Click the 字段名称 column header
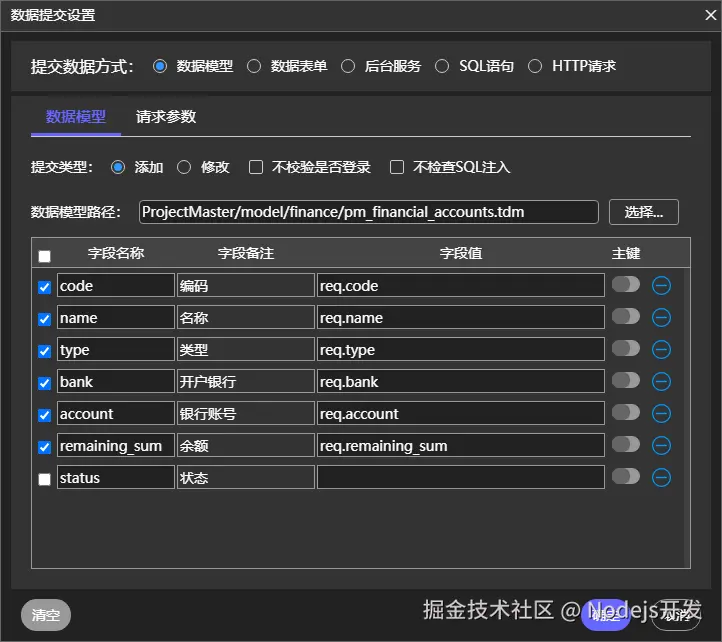 click(116, 253)
